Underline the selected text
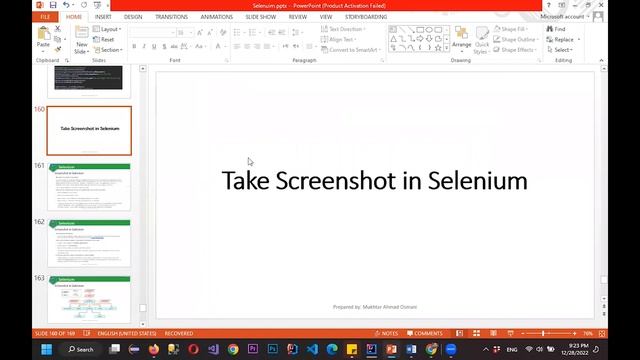 tap(154, 47)
